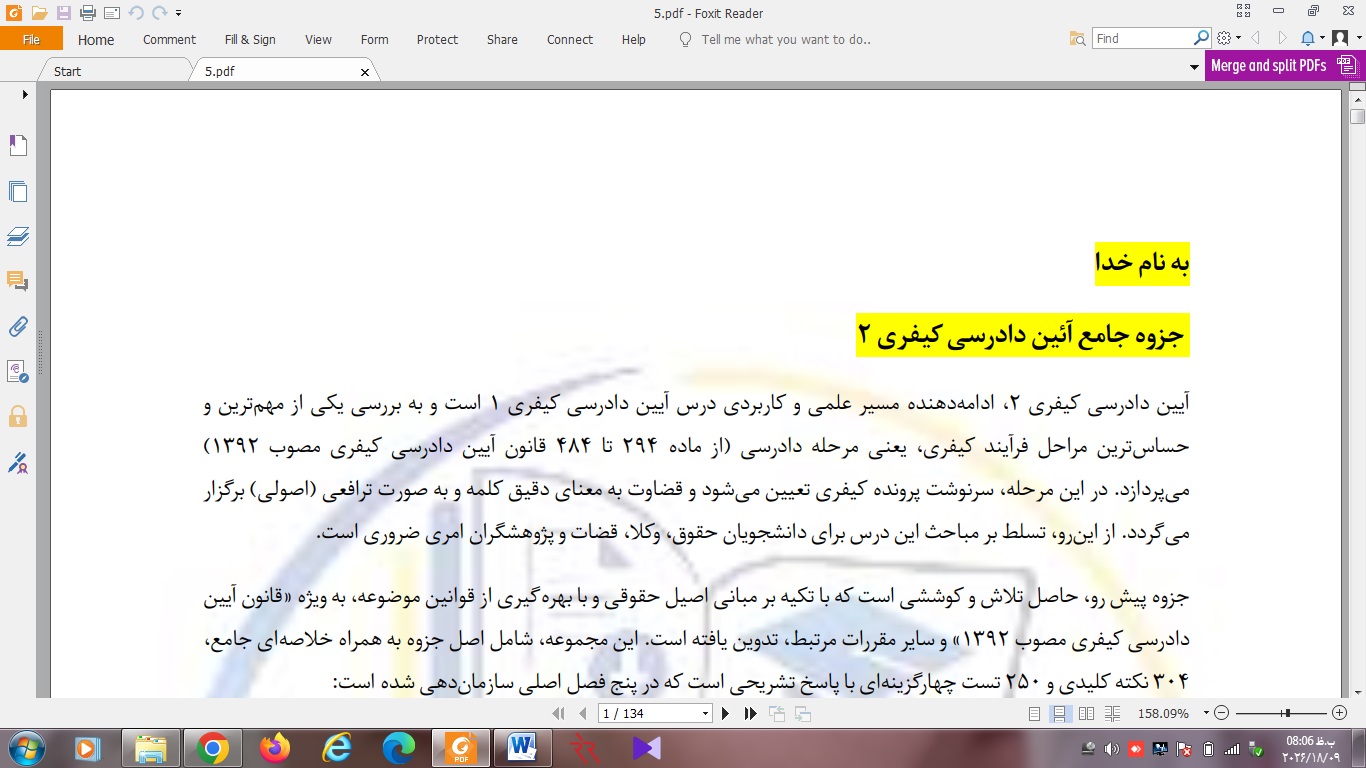1366x768 pixels.
Task: Click the Save icon in quick access toolbar
Action: coord(64,13)
